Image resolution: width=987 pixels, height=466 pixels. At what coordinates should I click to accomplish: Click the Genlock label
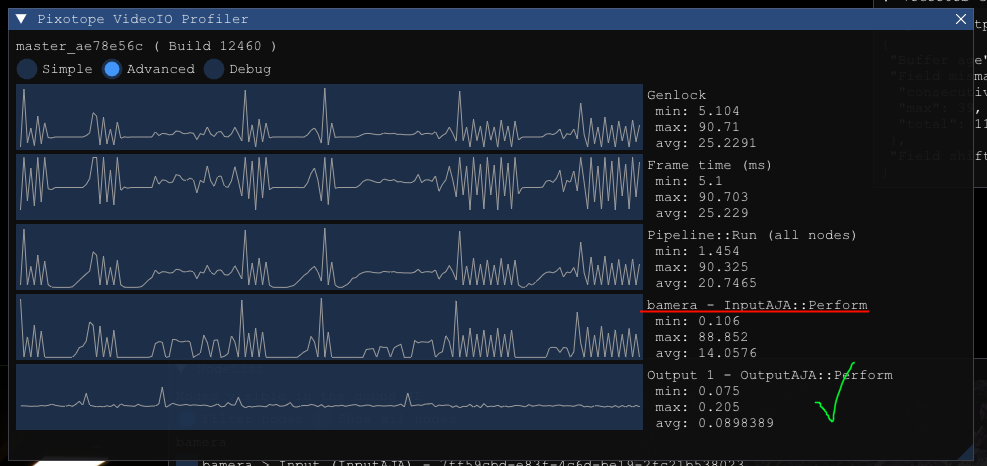pos(677,95)
